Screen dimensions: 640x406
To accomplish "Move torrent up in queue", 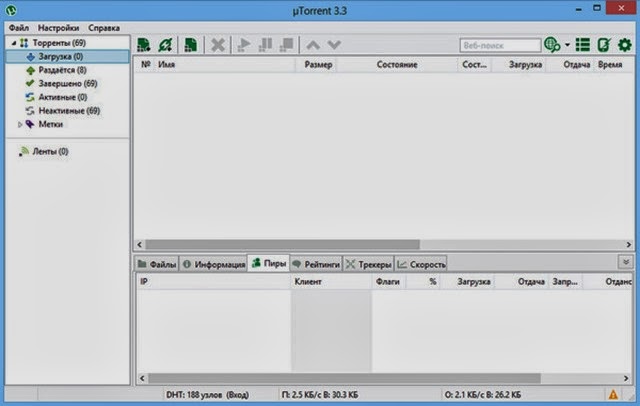I will pos(313,45).
